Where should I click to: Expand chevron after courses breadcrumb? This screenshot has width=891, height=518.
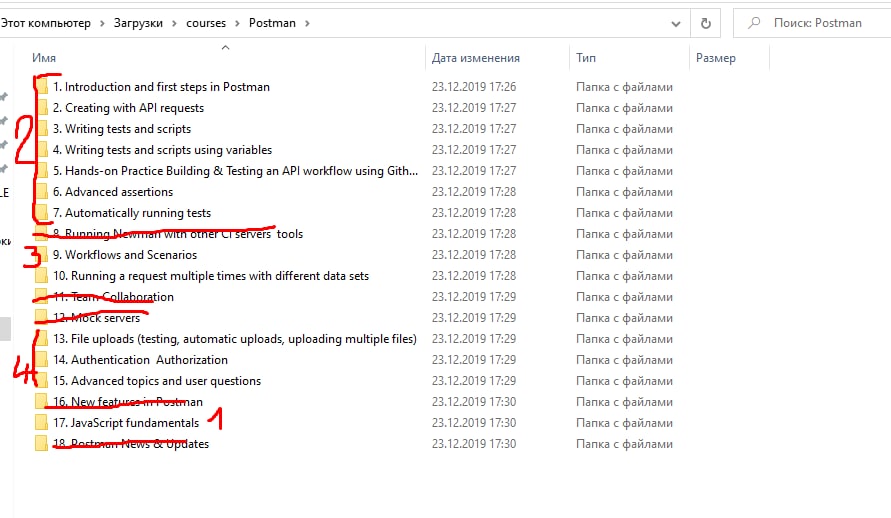237,23
